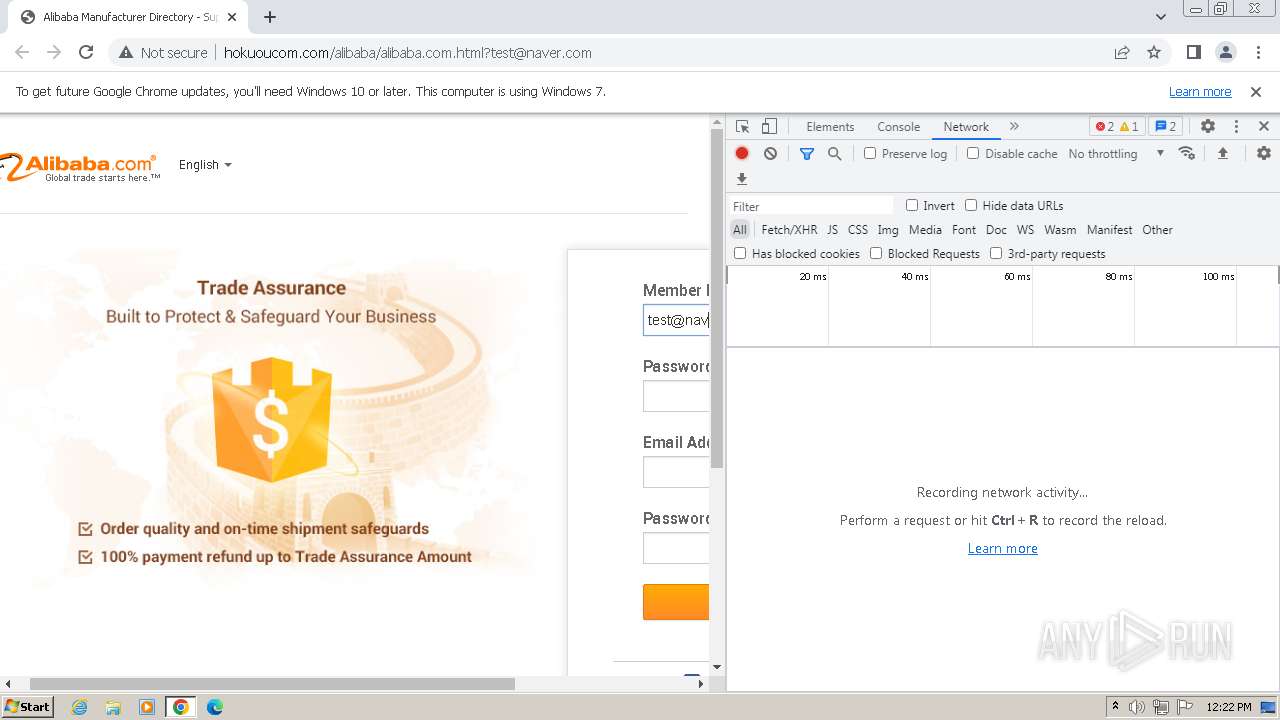Click the inspect element picker icon
1280x720 pixels.
click(x=742, y=127)
